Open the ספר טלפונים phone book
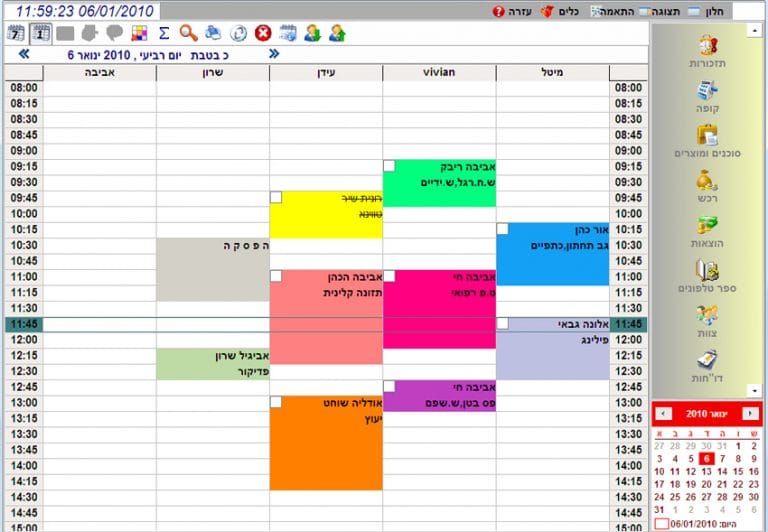This screenshot has width=768, height=532. click(x=708, y=277)
